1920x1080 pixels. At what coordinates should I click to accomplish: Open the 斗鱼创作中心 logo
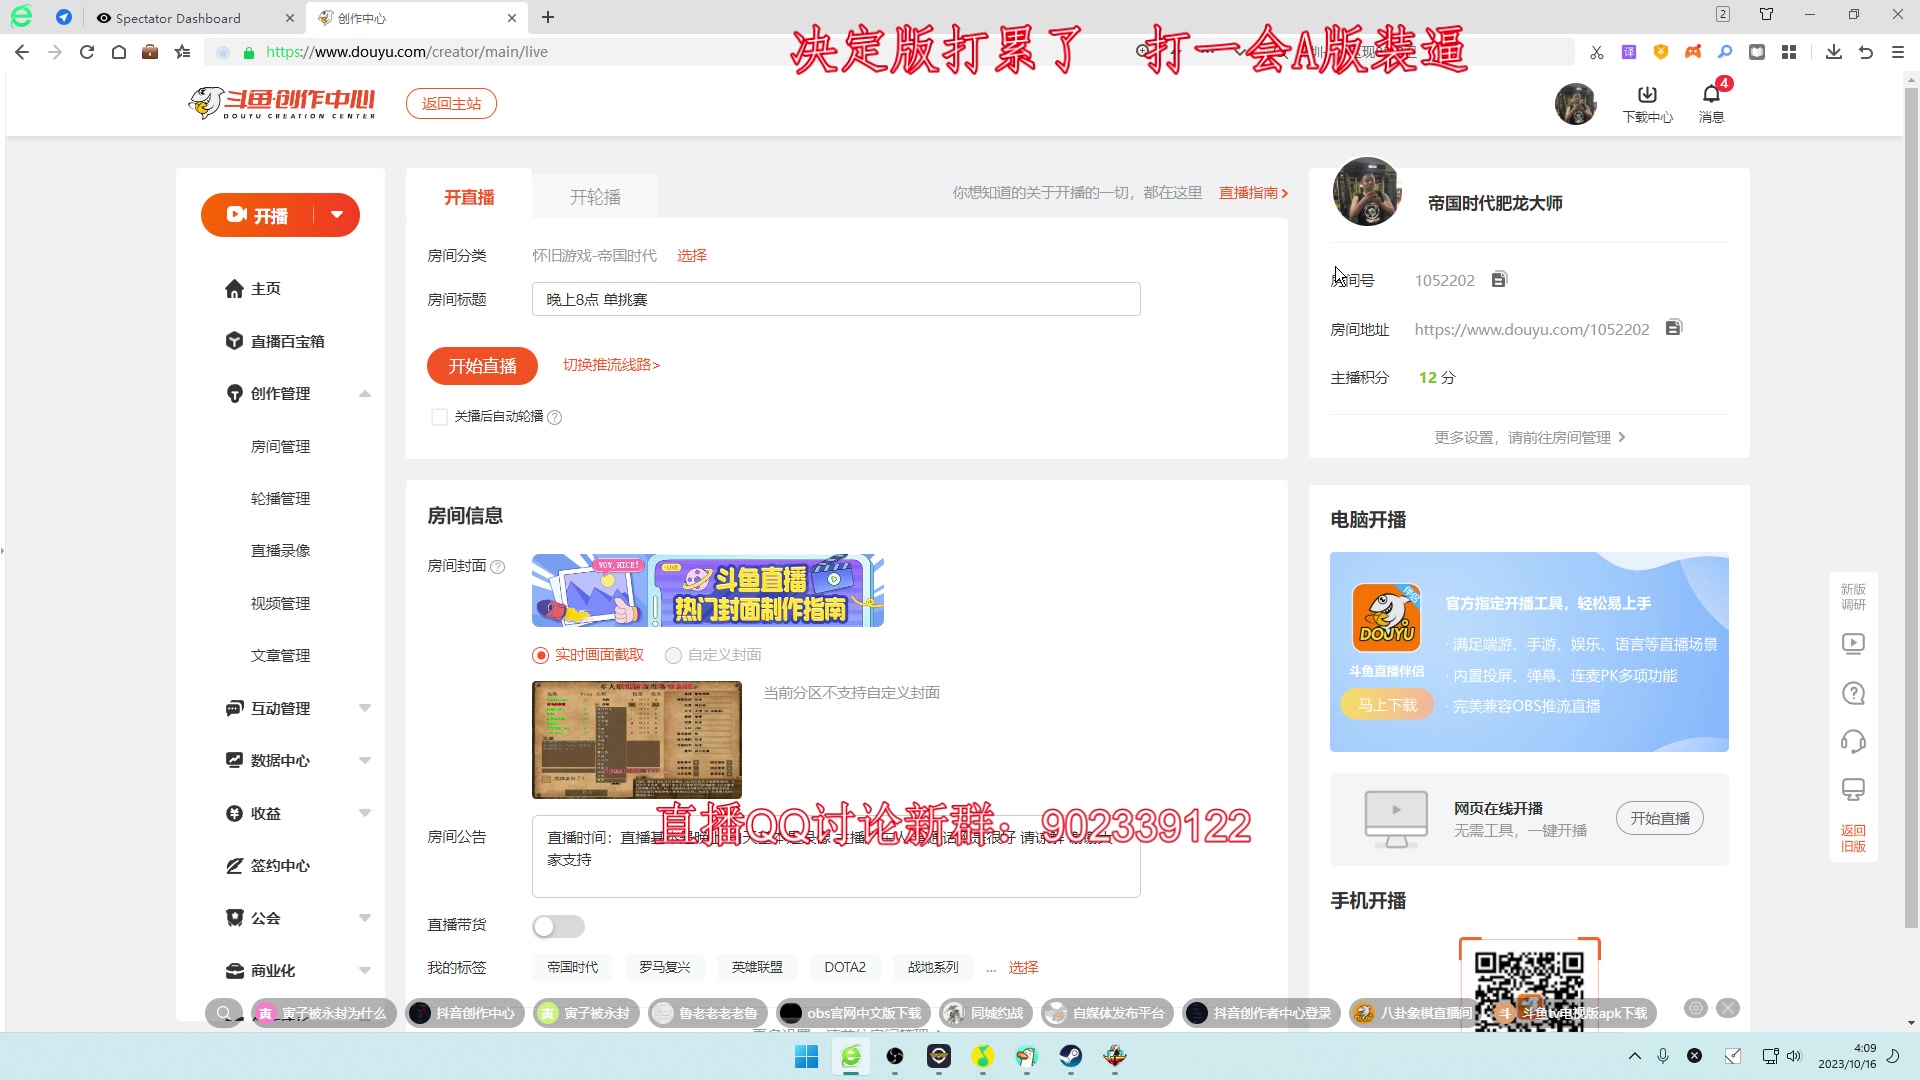click(x=282, y=103)
